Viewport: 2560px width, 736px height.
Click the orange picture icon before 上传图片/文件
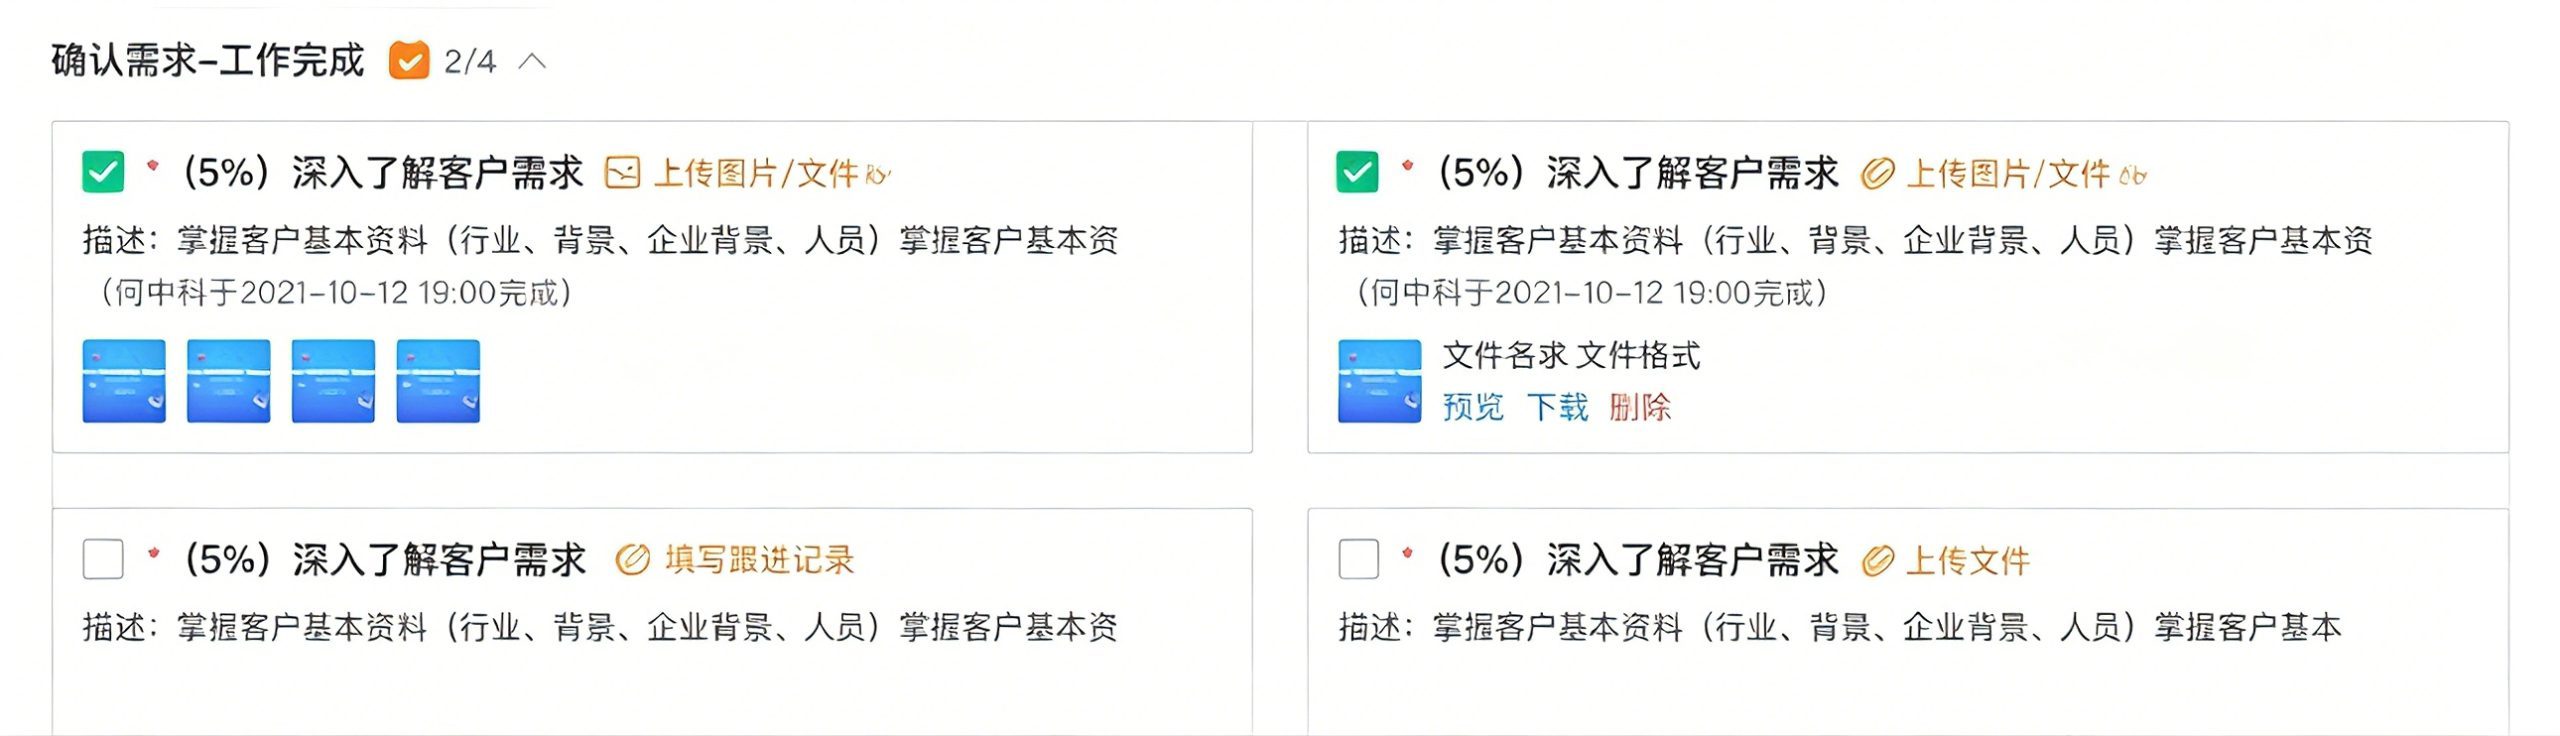[x=622, y=173]
